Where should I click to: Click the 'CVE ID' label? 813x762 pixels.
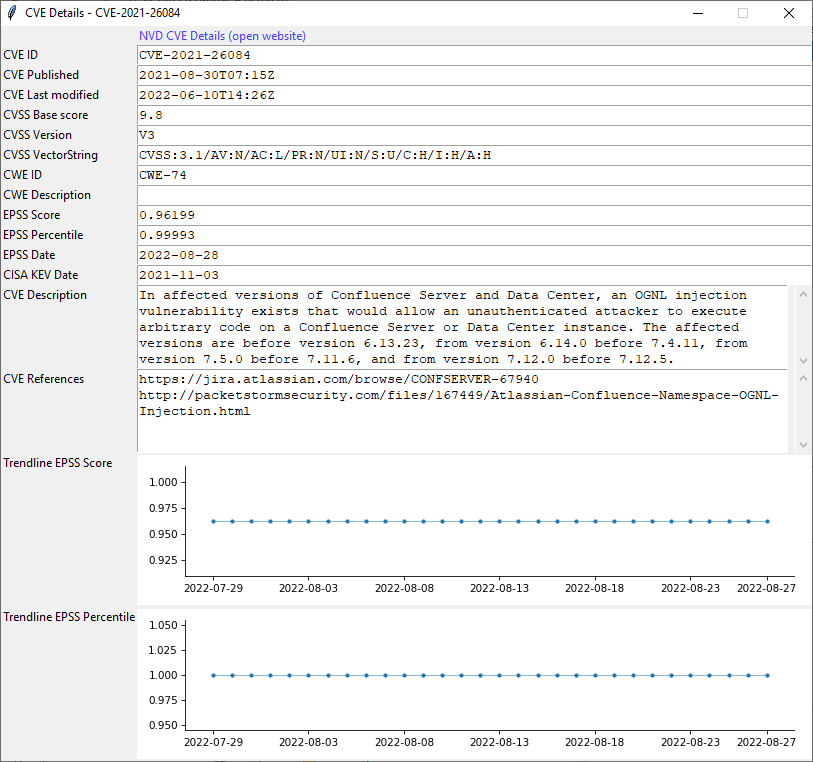(21, 55)
